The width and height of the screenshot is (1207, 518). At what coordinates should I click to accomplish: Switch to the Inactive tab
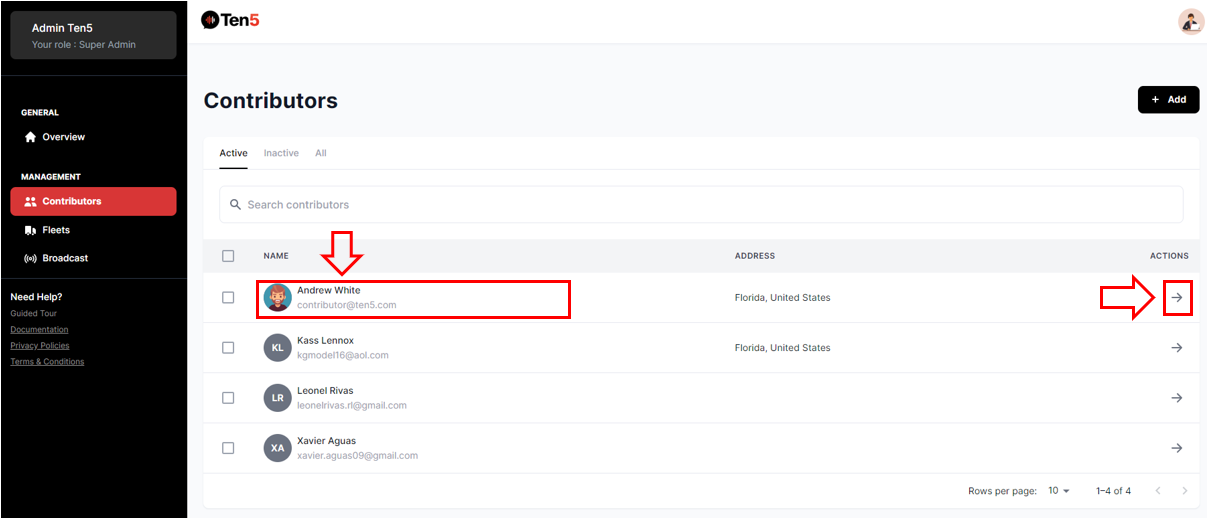(x=281, y=153)
